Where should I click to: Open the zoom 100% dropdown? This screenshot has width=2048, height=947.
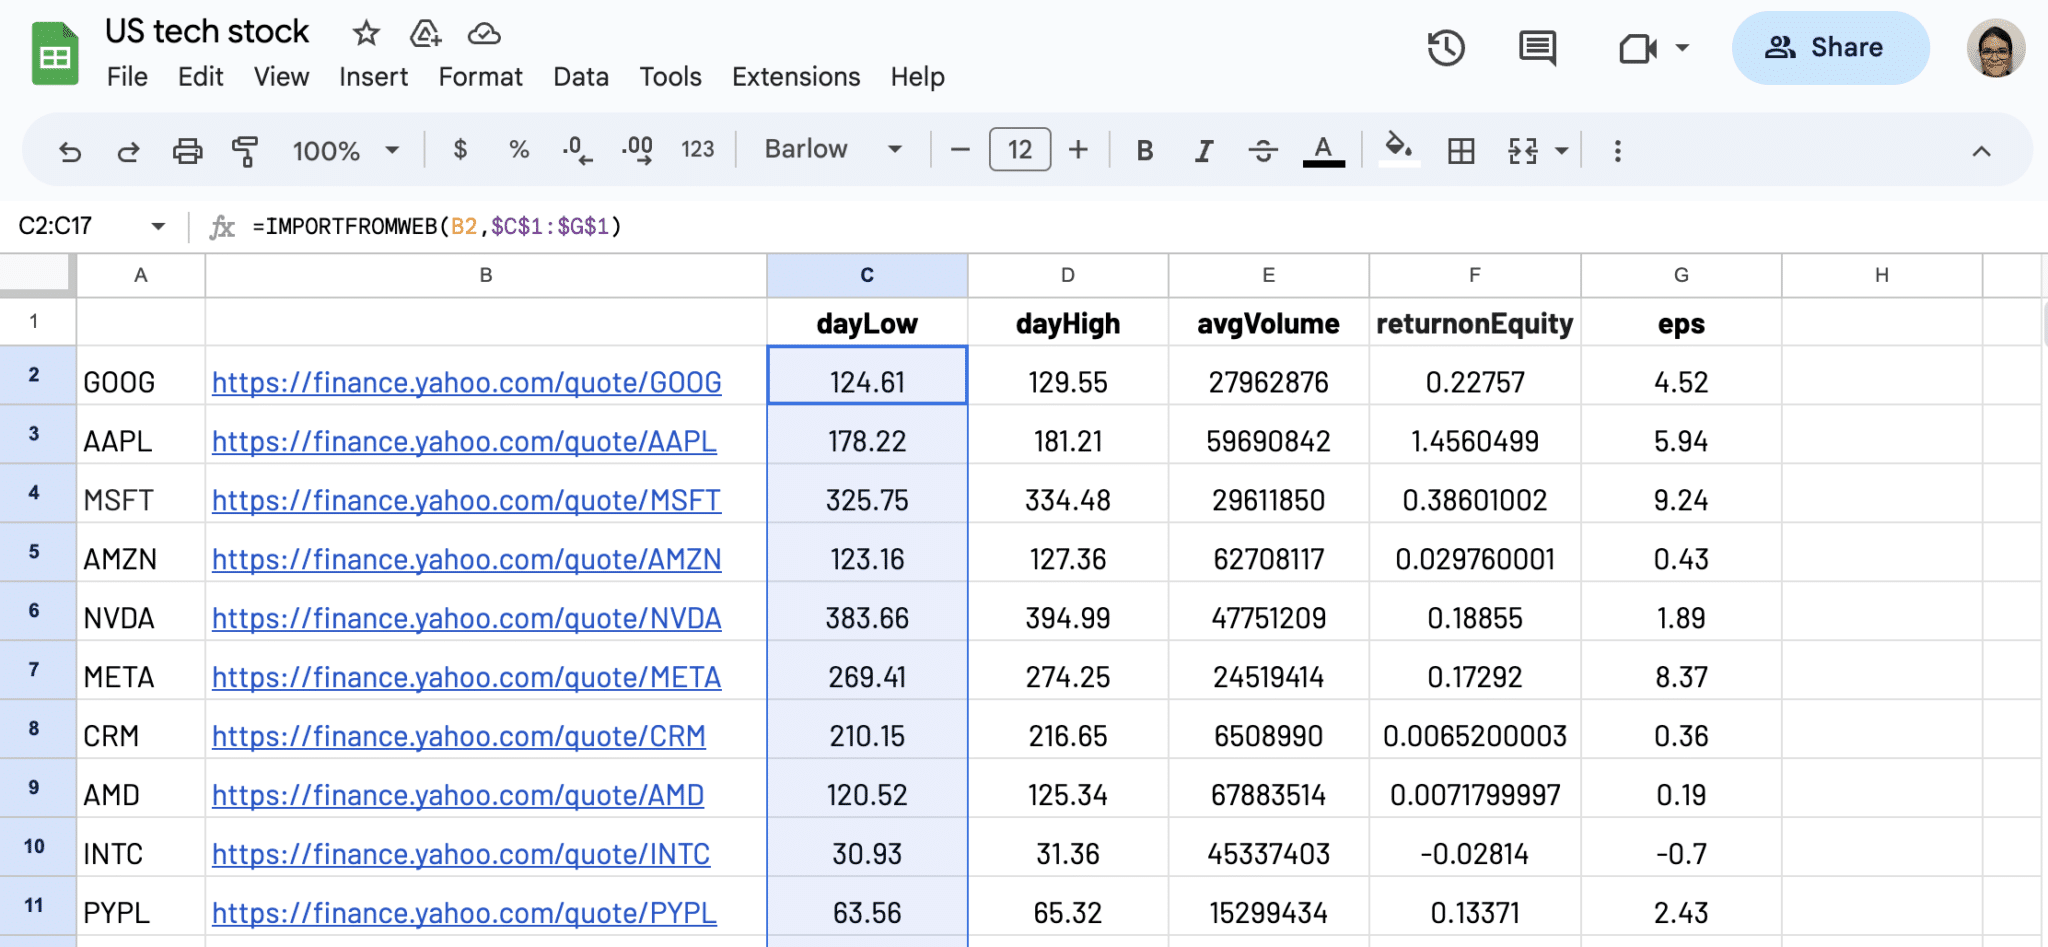pyautogui.click(x=345, y=151)
